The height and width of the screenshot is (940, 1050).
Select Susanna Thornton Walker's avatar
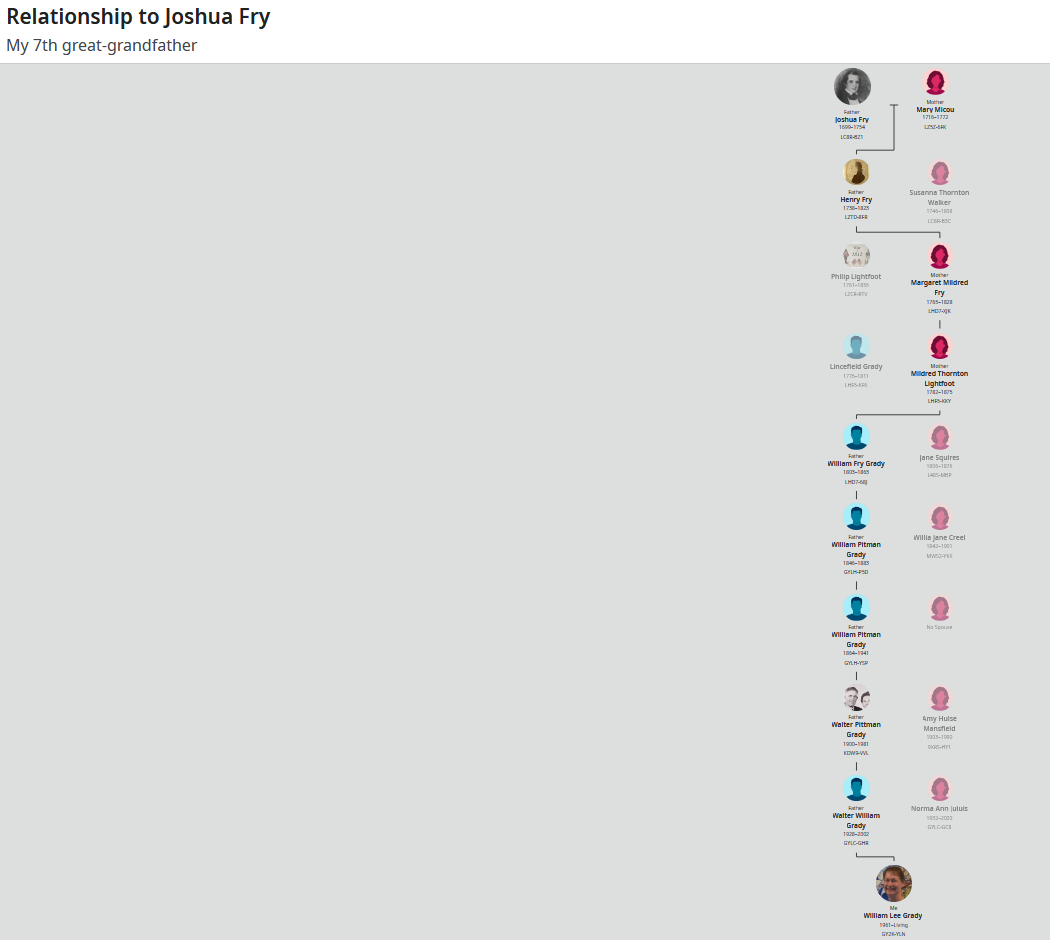pos(940,173)
